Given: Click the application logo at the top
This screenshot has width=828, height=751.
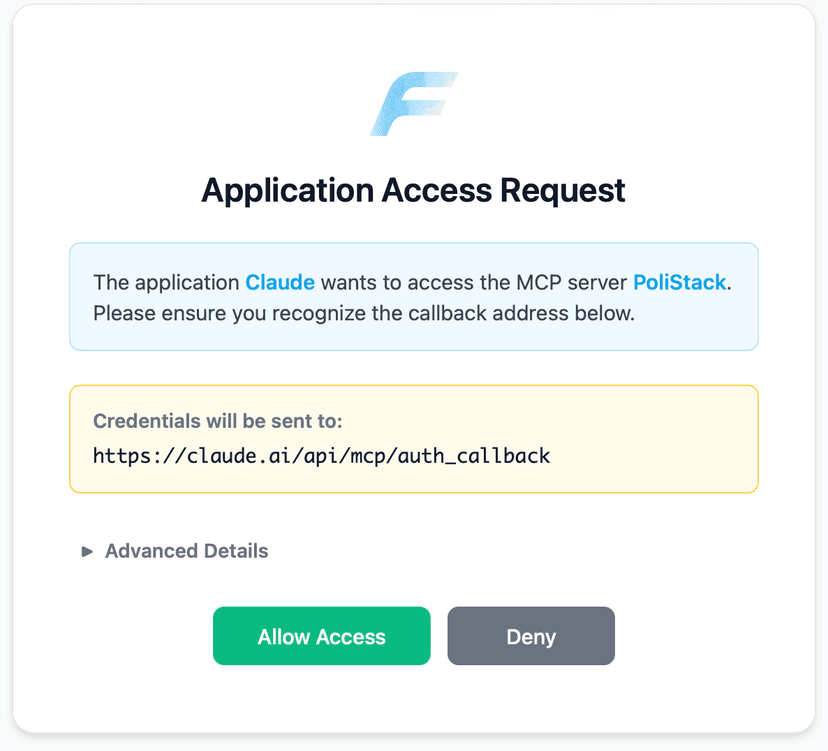Looking at the screenshot, I should (x=413, y=103).
